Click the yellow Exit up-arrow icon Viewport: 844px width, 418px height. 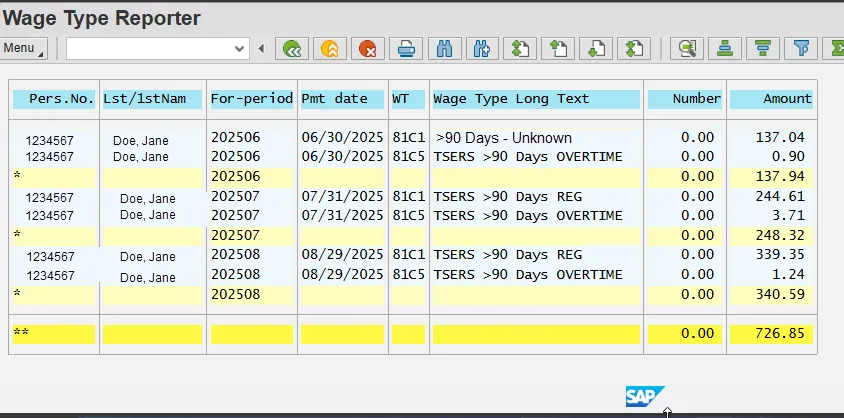(x=330, y=48)
